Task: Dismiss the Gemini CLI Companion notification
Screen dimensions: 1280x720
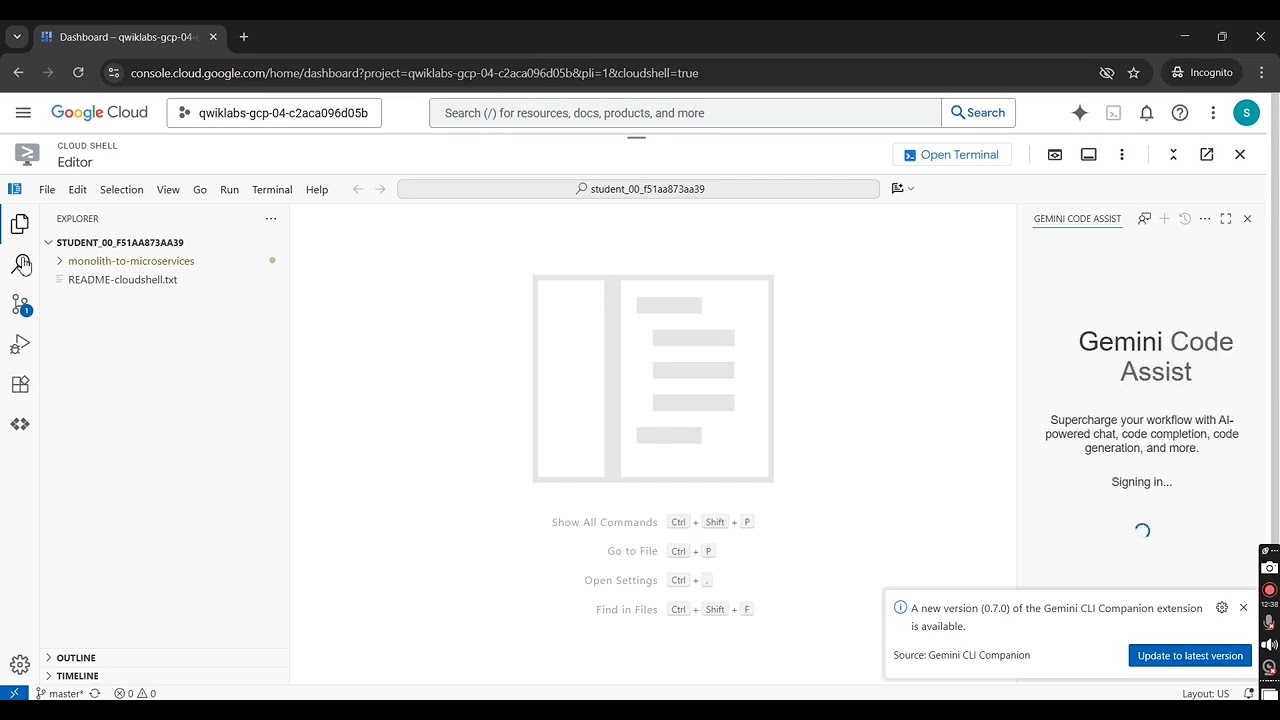Action: click(1244, 608)
